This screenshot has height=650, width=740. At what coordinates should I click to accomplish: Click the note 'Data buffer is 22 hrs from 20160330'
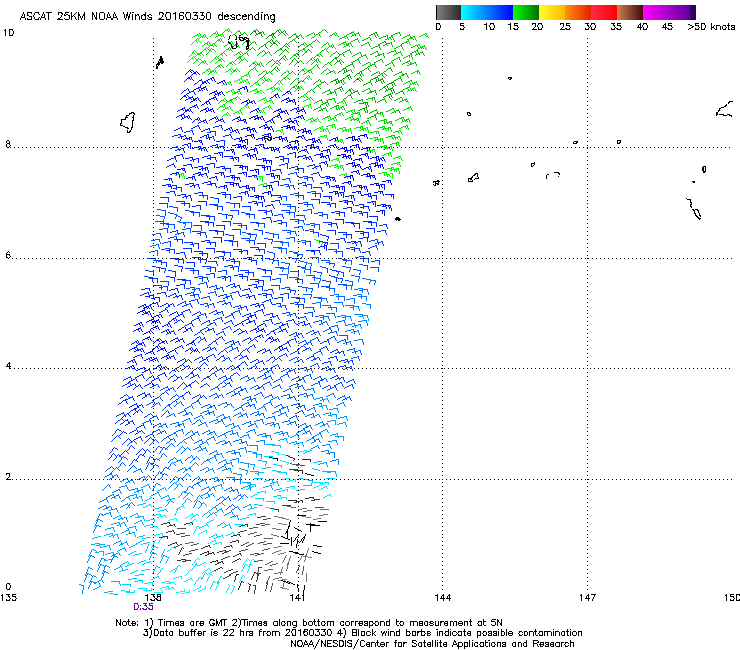tap(243, 633)
